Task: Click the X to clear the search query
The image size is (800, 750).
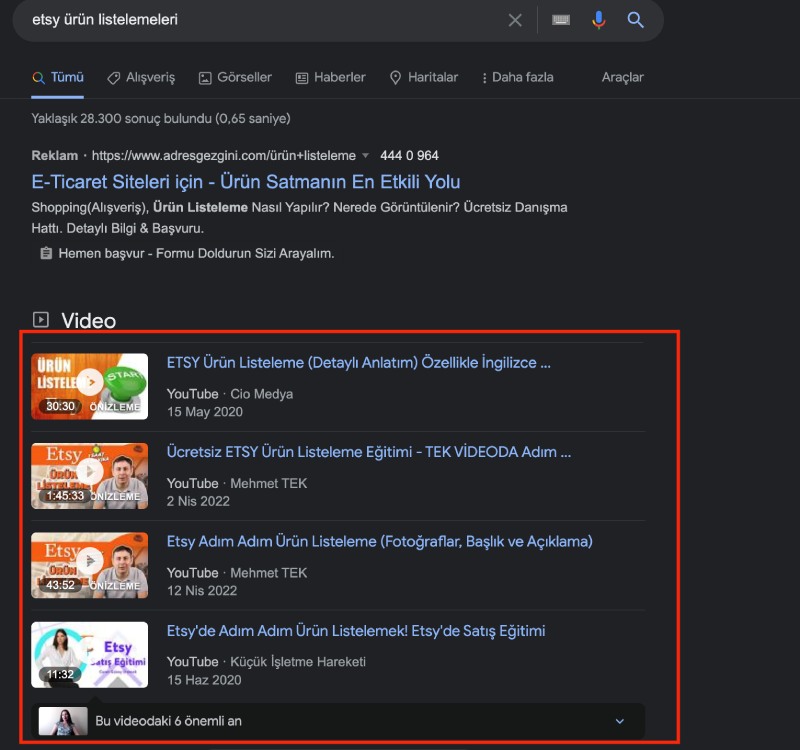Action: 515,20
